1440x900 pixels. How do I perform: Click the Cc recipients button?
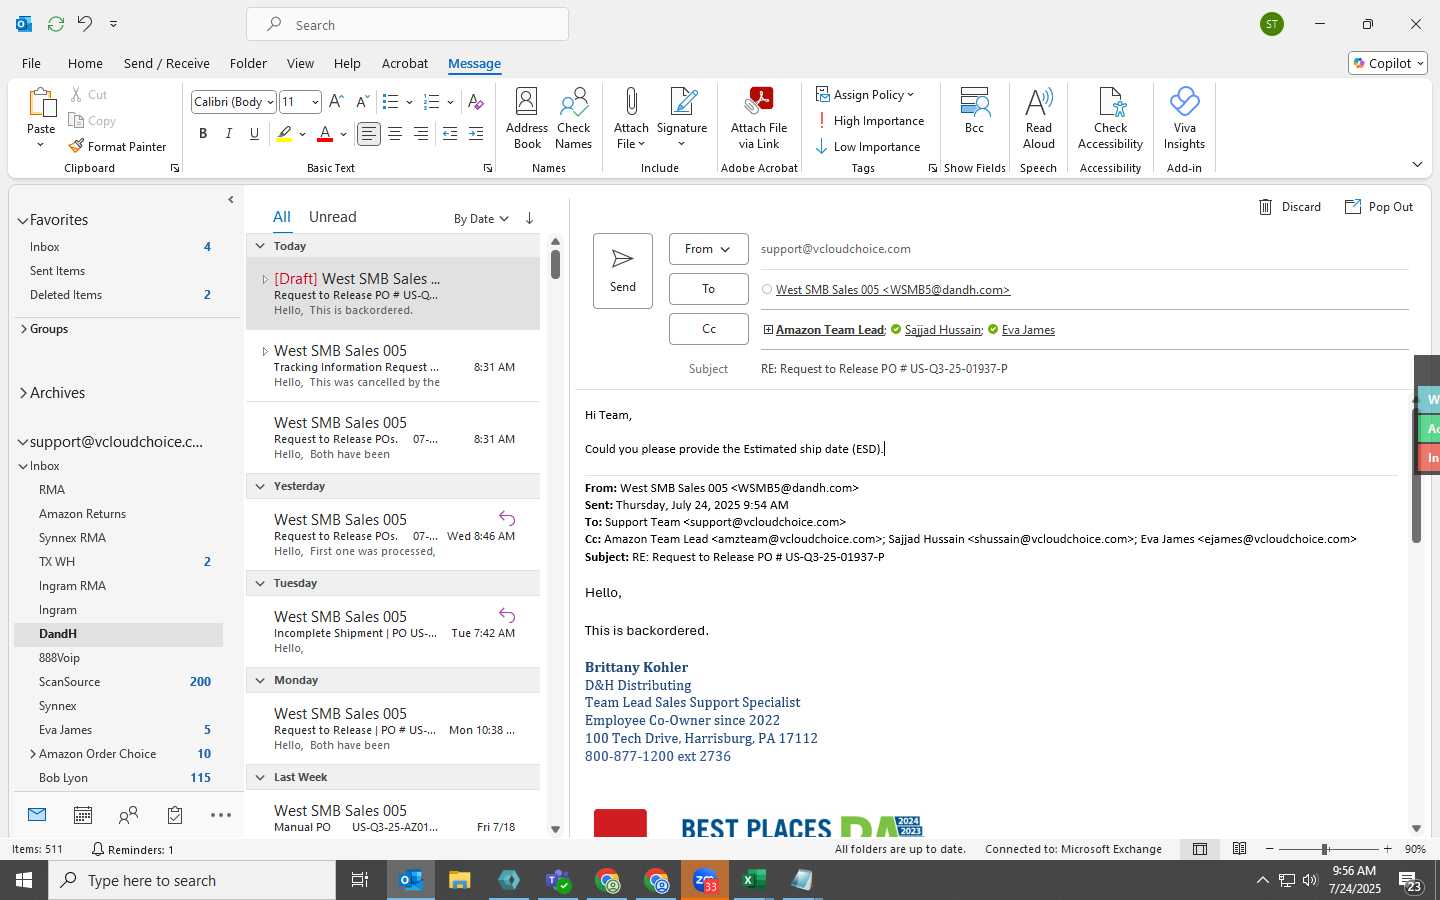pyautogui.click(x=708, y=329)
